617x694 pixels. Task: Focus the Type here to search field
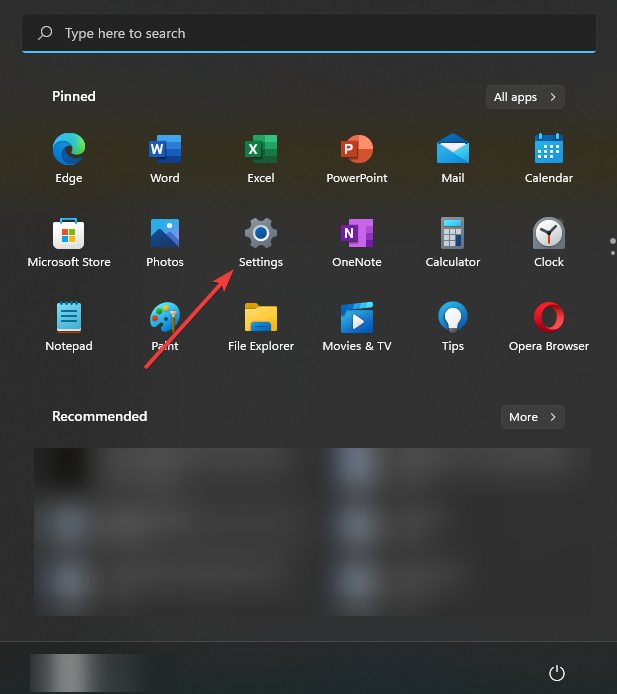309,33
